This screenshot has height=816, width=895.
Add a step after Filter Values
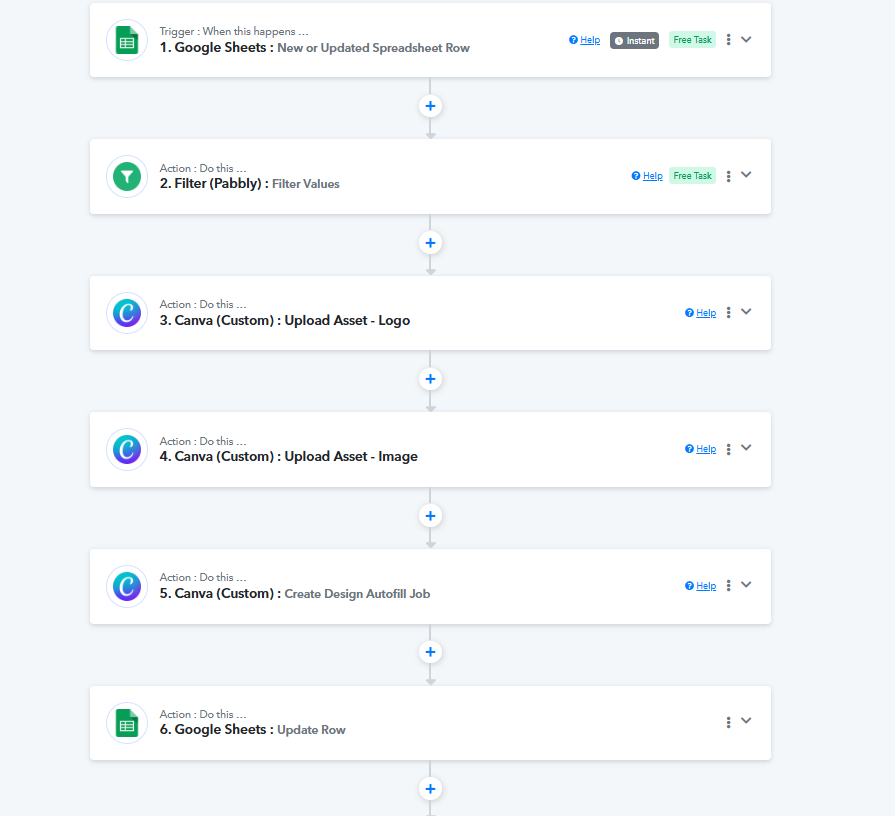(430, 243)
